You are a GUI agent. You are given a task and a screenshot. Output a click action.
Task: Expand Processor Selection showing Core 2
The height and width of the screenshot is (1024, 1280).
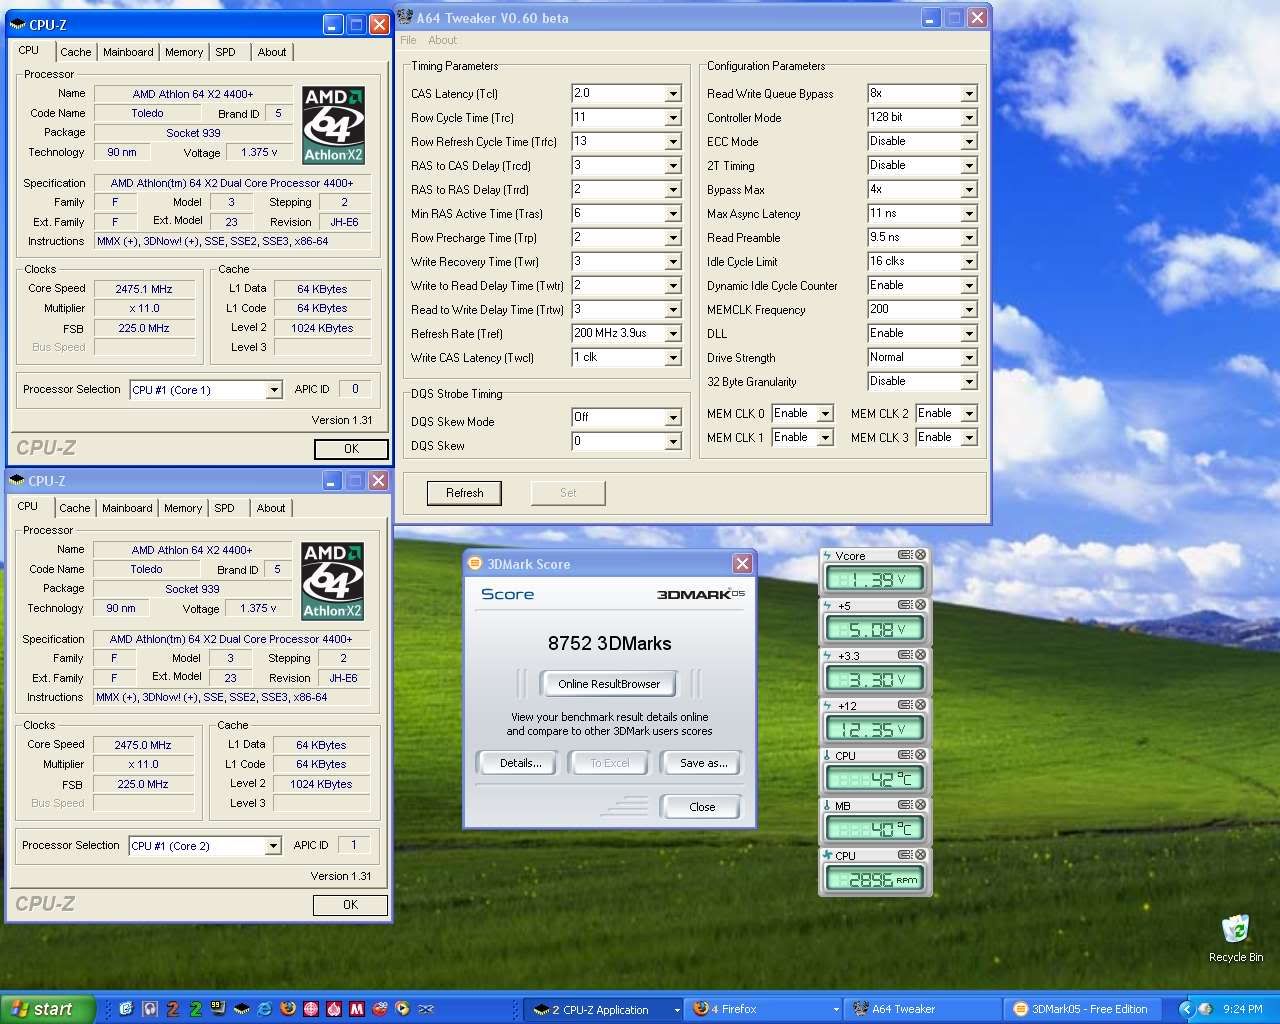click(272, 846)
